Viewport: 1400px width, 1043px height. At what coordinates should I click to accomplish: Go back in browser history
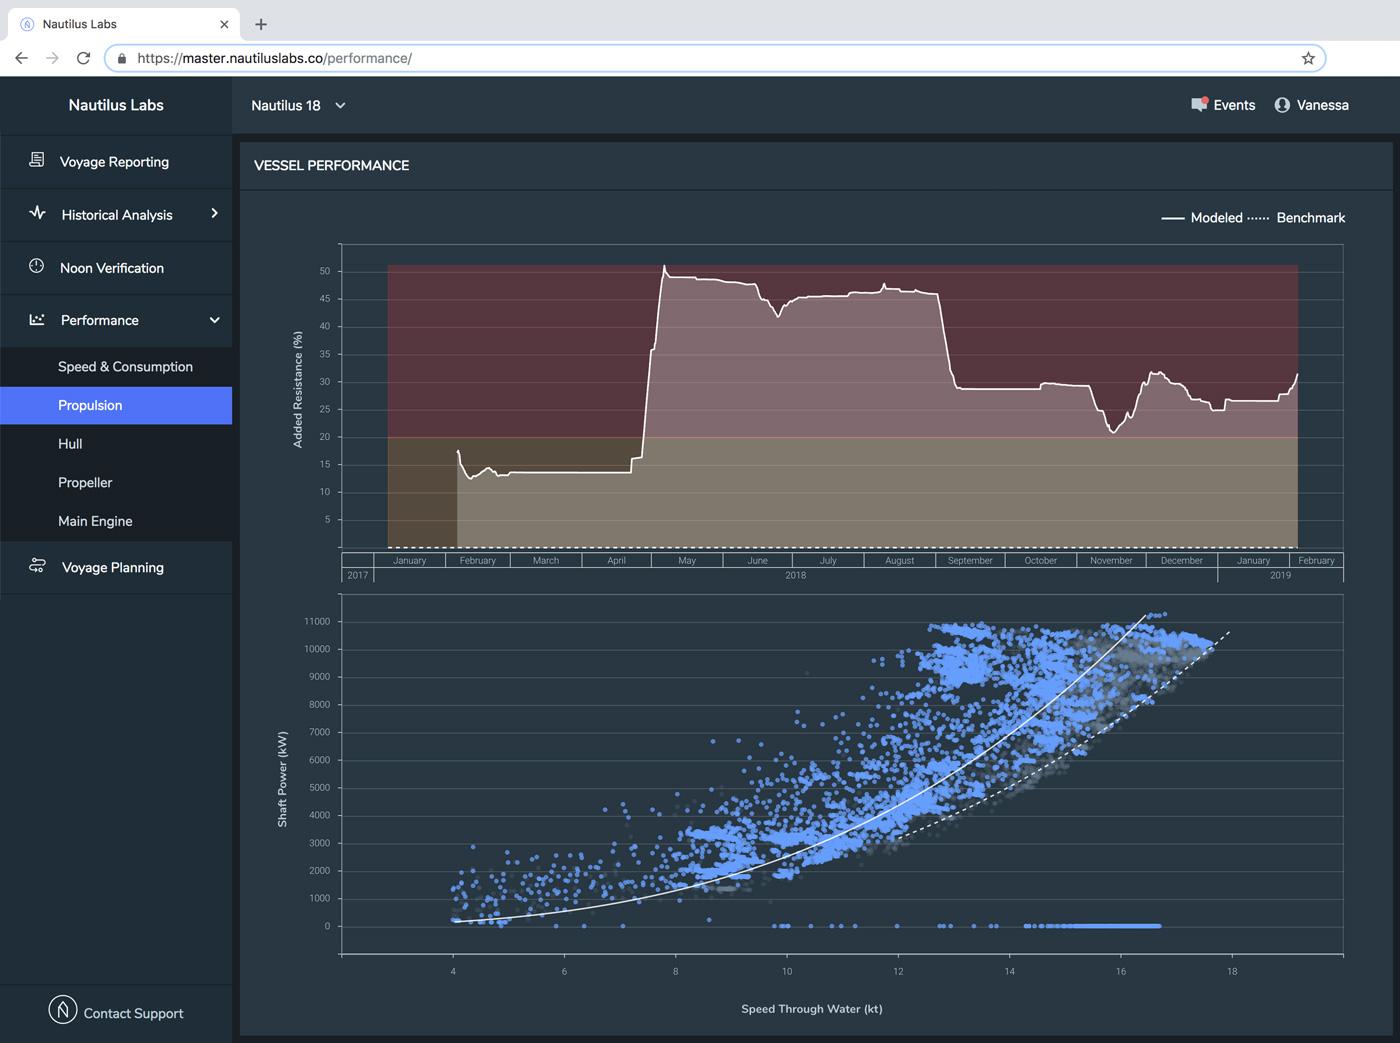coord(22,58)
